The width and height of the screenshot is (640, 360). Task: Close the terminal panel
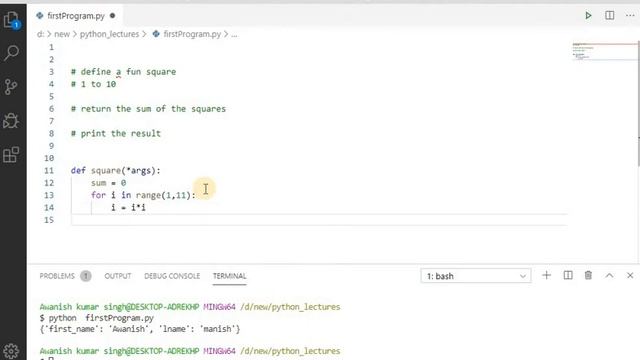click(x=630, y=276)
